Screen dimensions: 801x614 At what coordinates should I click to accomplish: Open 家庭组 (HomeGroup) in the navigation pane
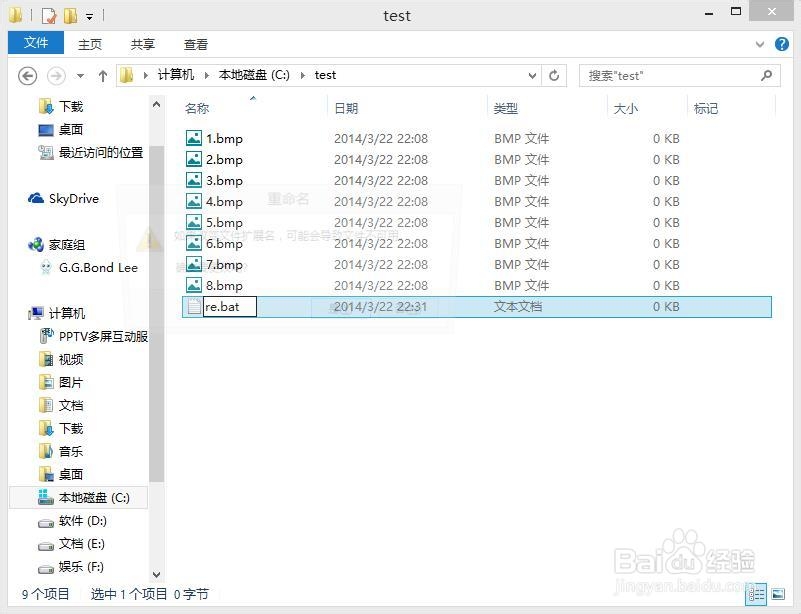pyautogui.click(x=65, y=243)
